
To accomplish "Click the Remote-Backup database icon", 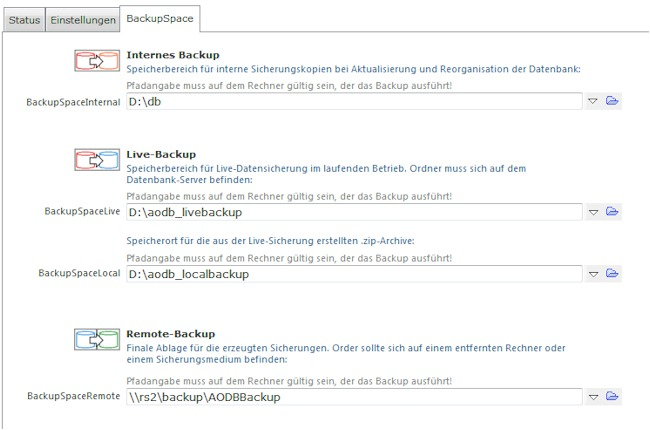I will [97, 339].
